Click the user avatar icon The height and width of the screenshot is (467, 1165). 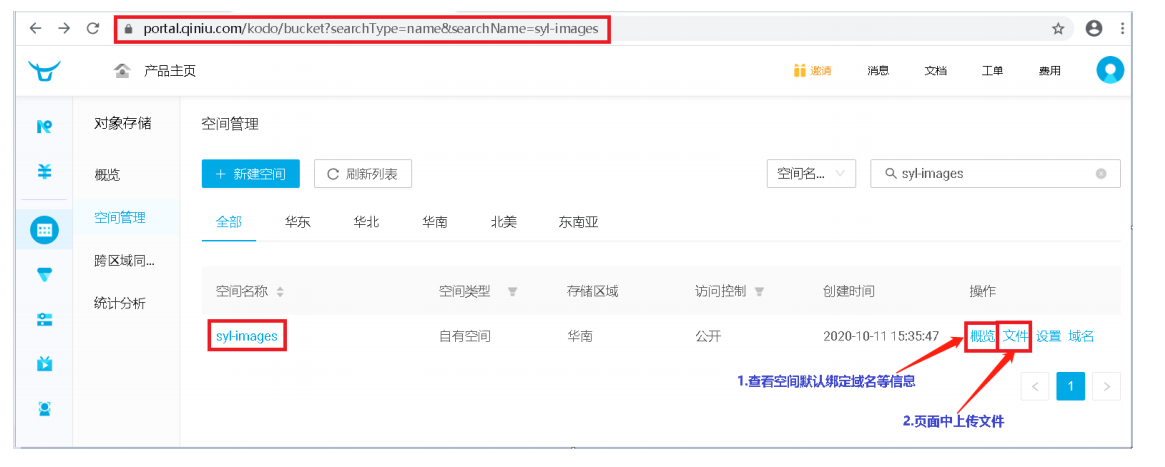1110,70
